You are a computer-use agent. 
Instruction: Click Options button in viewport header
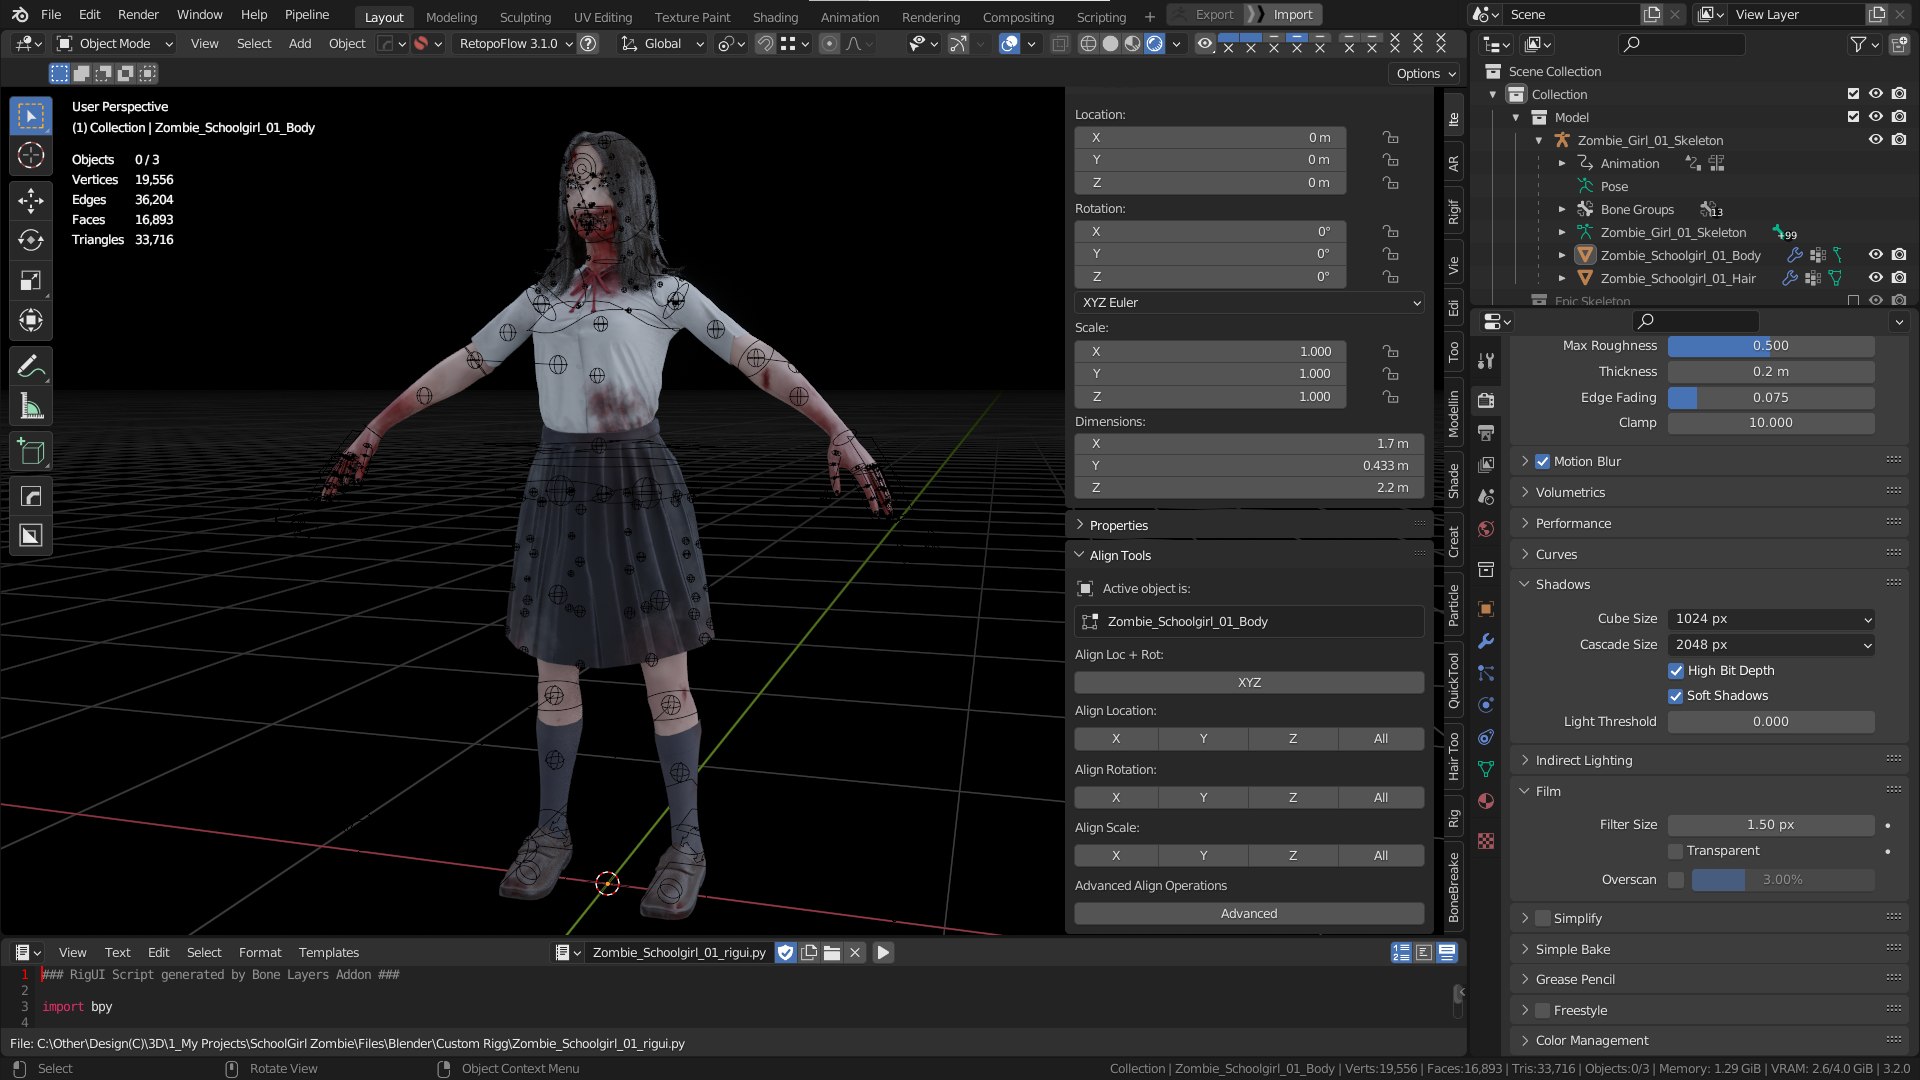tap(1424, 74)
